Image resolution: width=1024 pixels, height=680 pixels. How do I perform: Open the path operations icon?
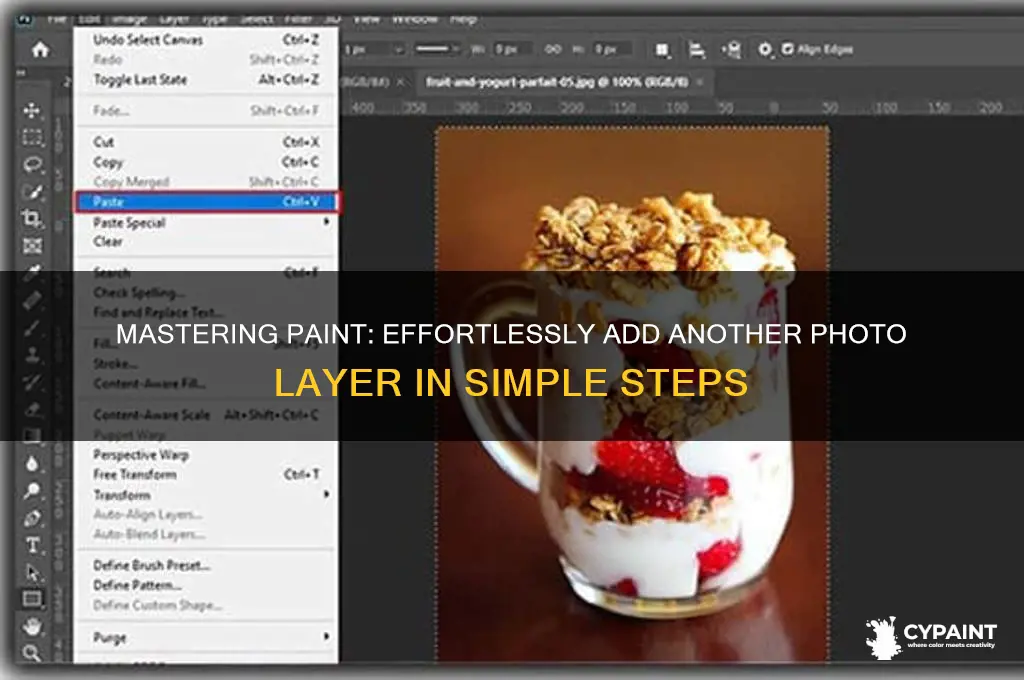[662, 50]
